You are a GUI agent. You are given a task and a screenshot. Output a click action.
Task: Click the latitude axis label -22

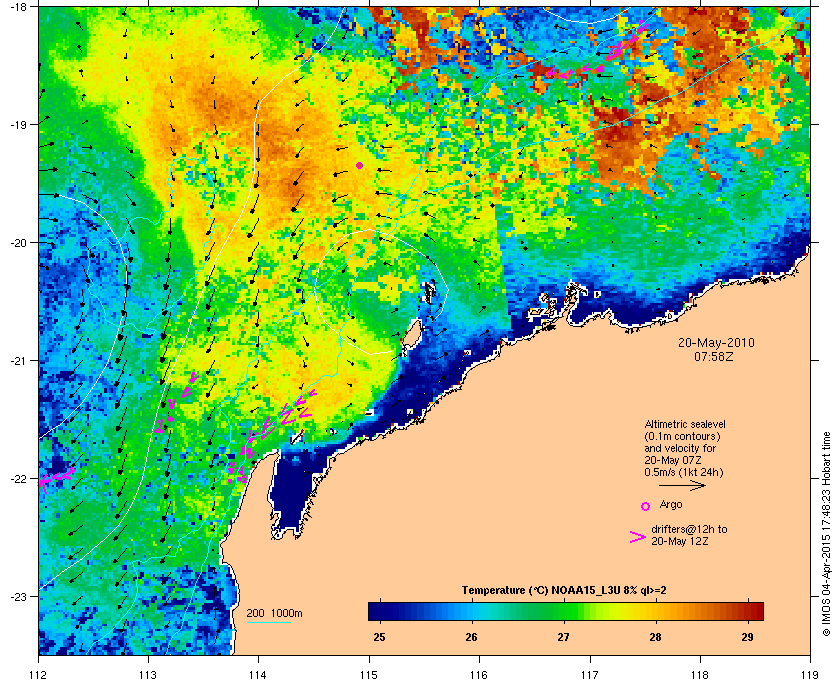(x=18, y=479)
